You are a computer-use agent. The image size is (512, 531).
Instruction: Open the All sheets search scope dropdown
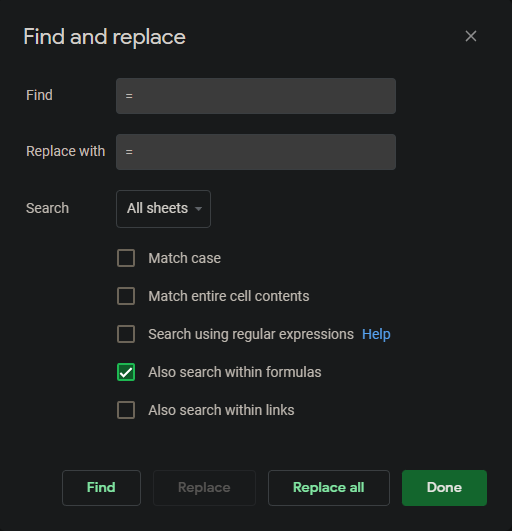coord(163,209)
